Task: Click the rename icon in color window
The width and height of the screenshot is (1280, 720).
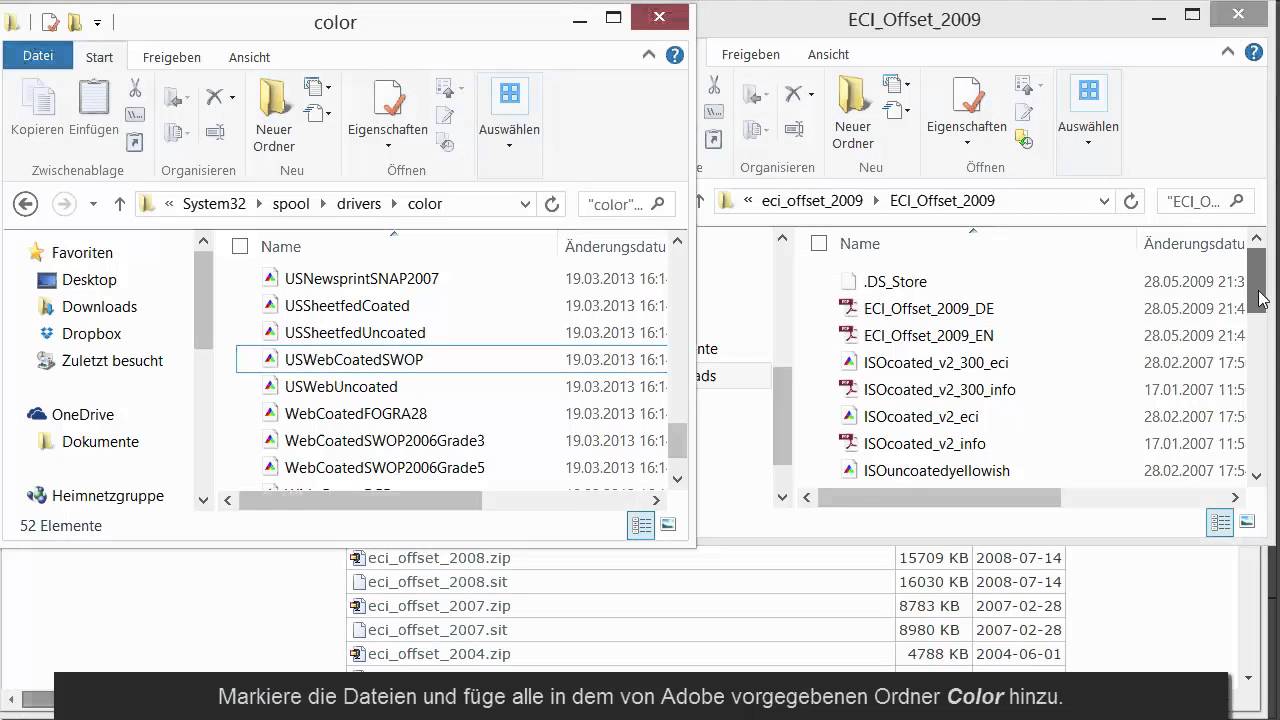Action: point(215,131)
